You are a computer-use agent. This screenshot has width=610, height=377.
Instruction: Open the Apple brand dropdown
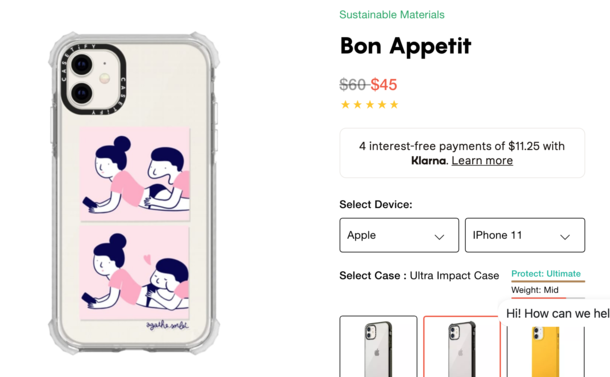399,235
